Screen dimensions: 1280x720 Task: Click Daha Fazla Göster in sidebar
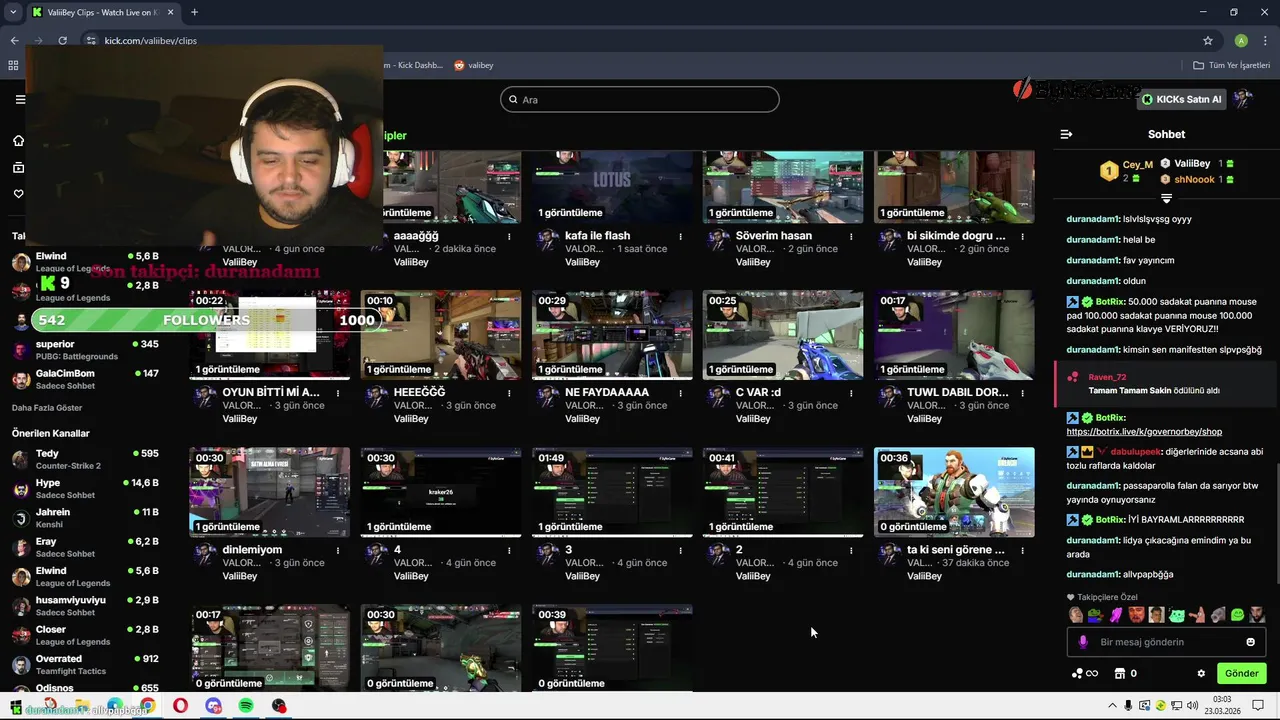47,408
